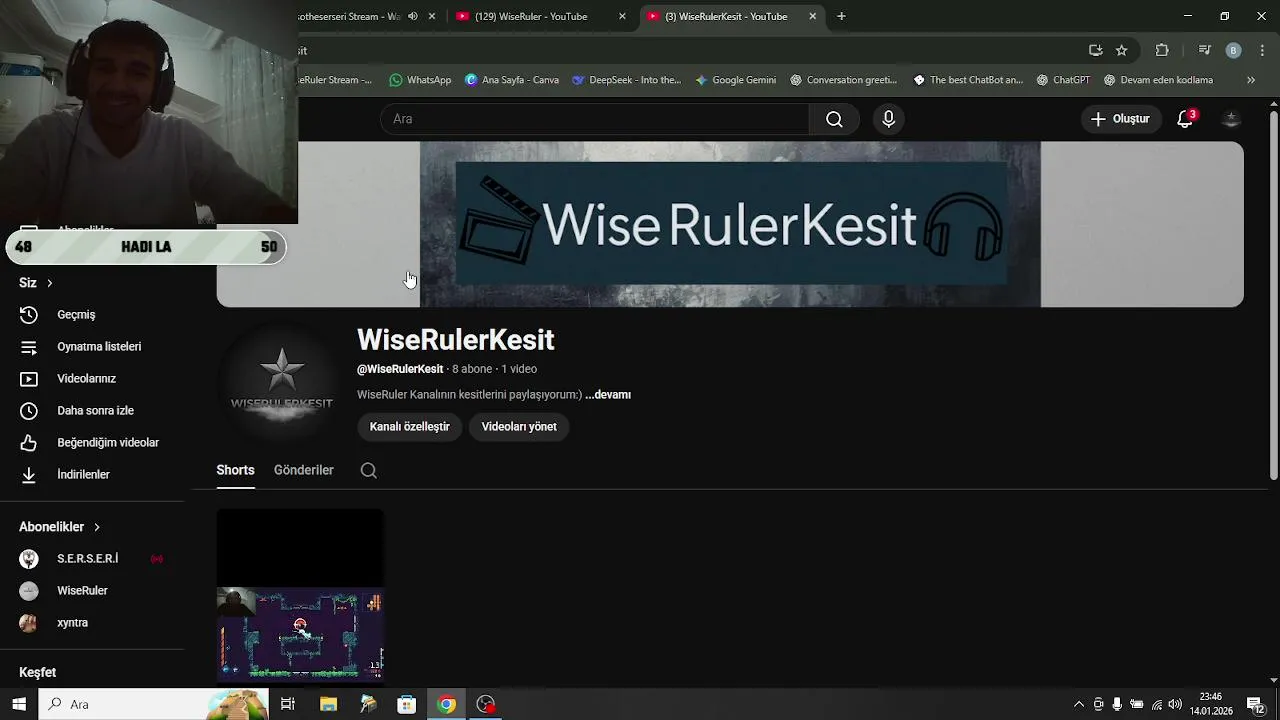Click the YouTube search magnifier button
Image resolution: width=1280 pixels, height=720 pixels.
[834, 119]
